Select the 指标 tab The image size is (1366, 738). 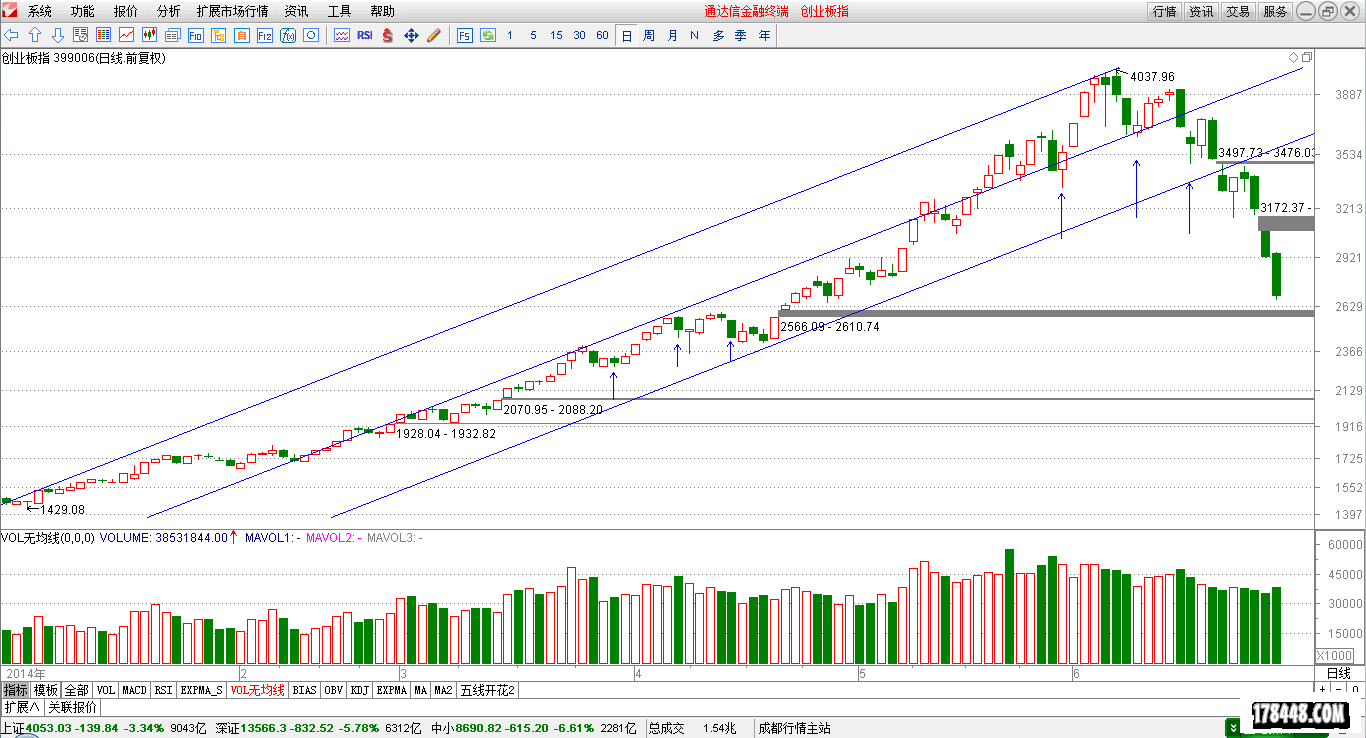(x=15, y=690)
